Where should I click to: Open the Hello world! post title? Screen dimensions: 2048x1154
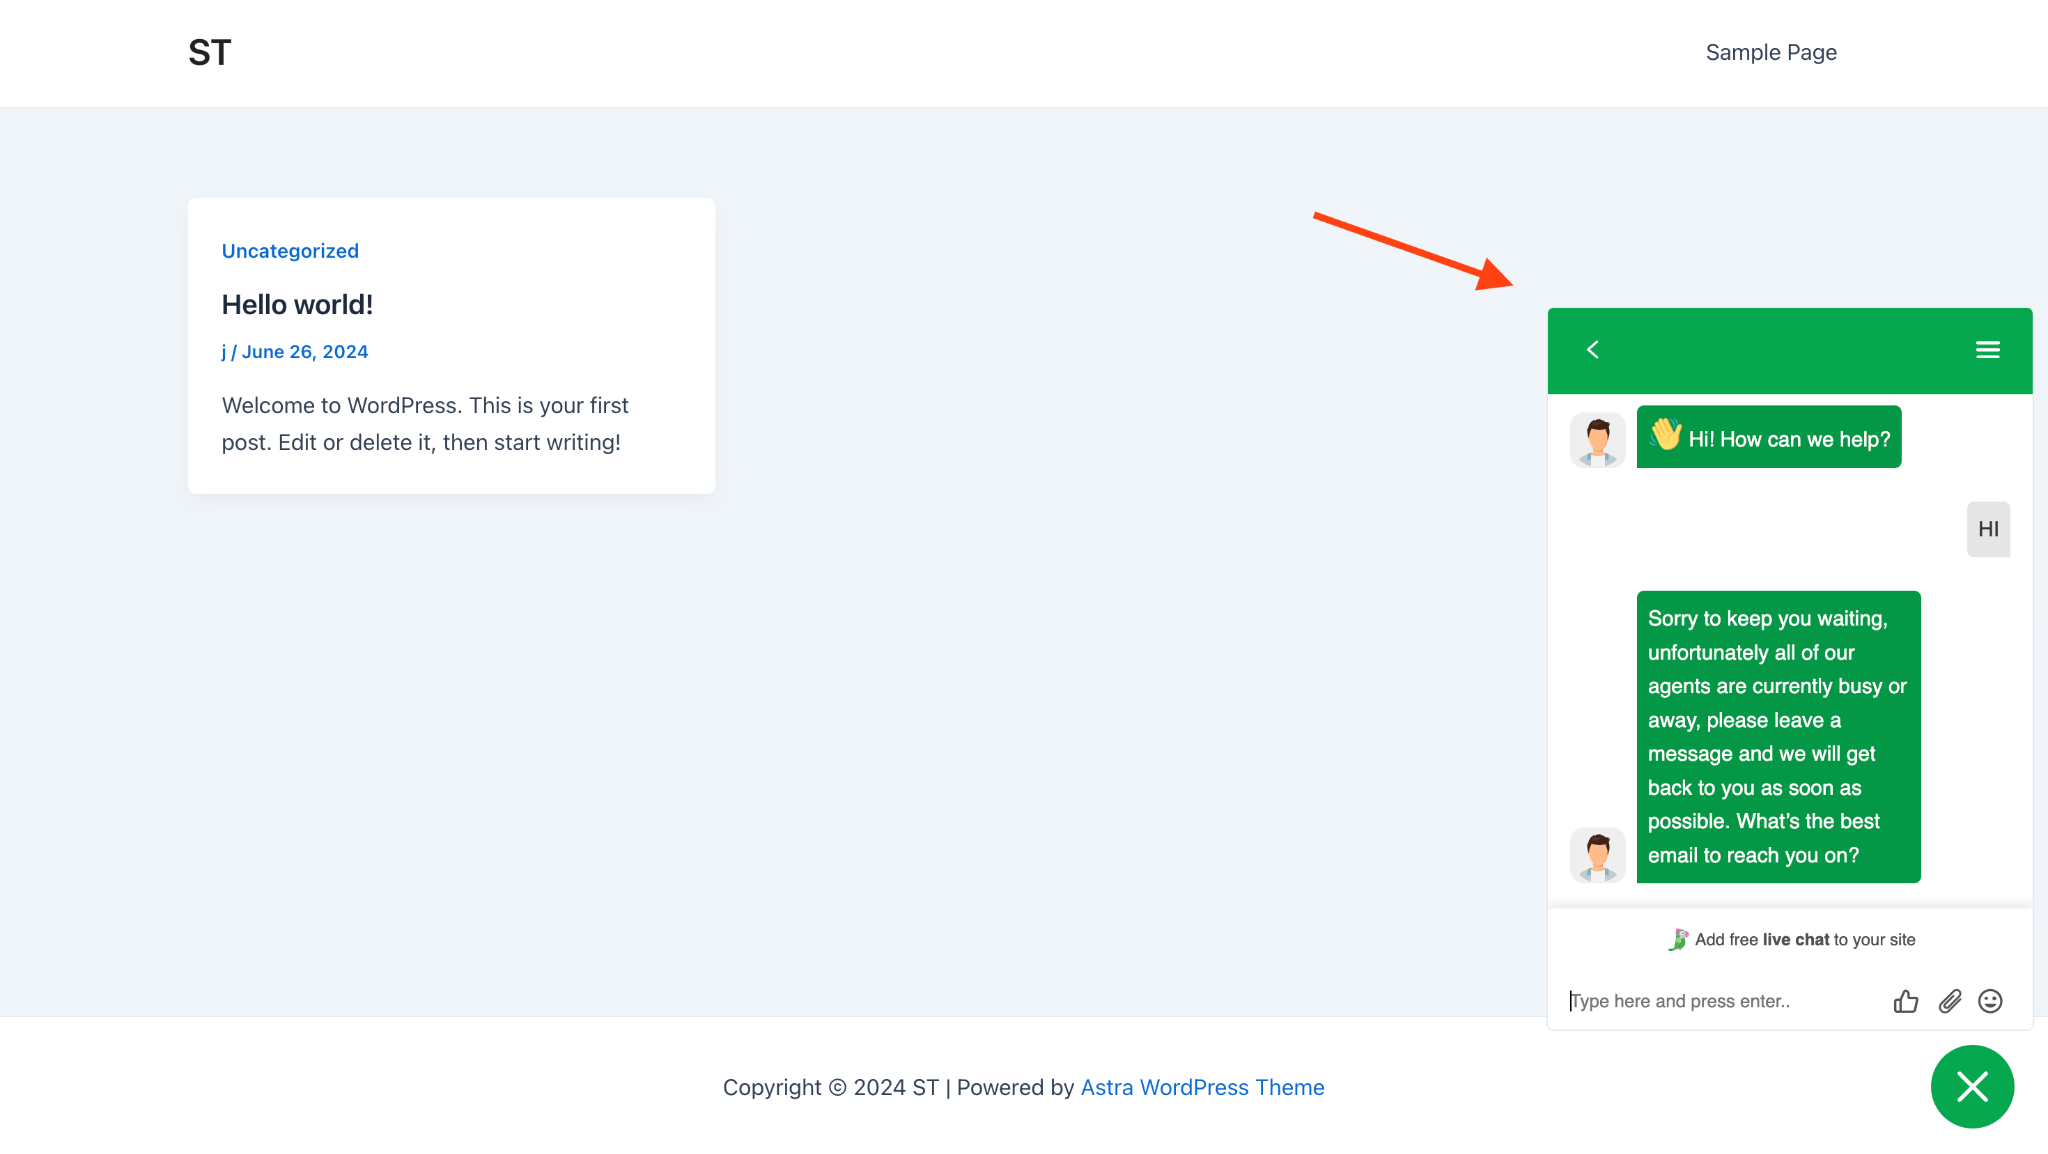pos(297,305)
